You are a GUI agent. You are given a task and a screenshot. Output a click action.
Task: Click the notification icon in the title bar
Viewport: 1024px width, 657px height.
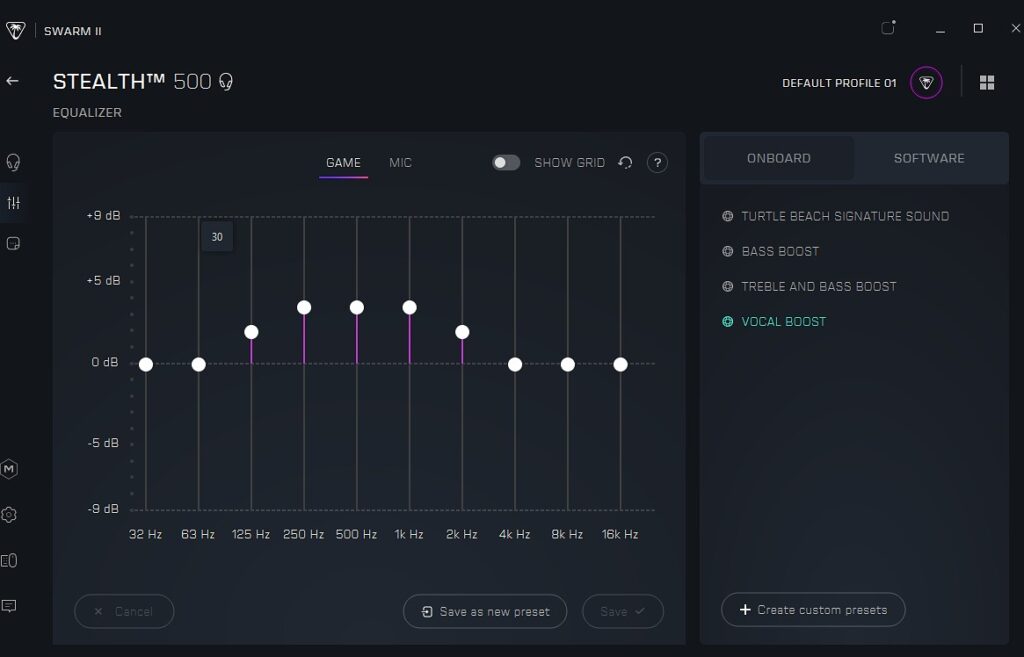[888, 28]
